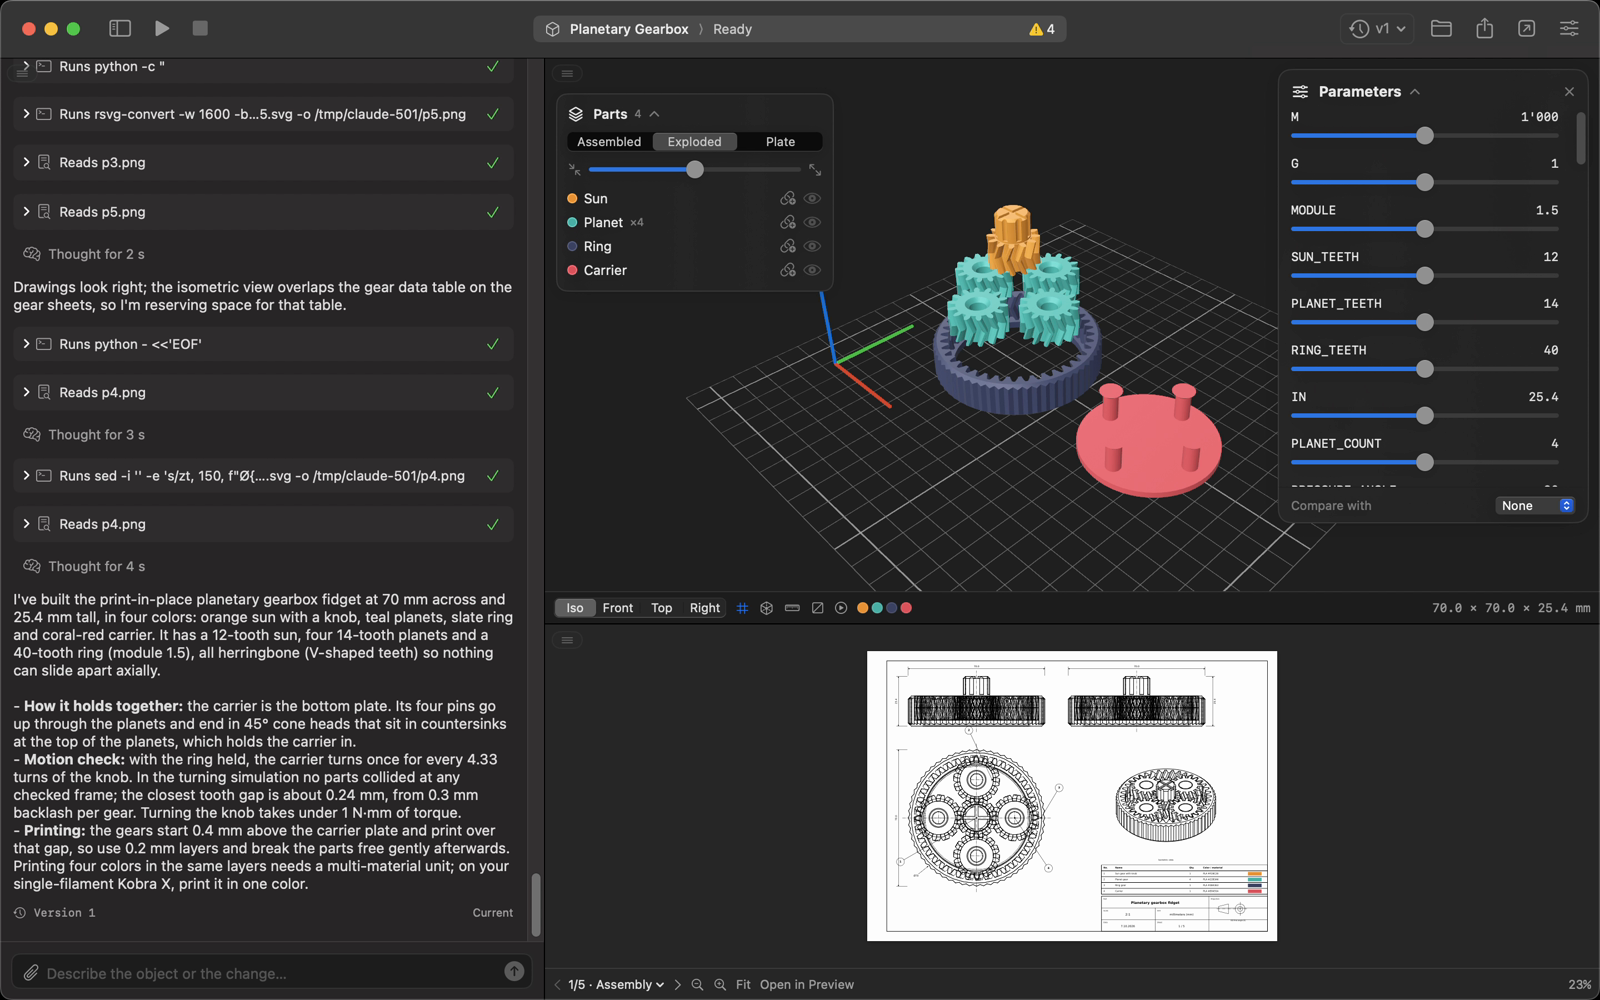This screenshot has height=1000, width=1600.
Task: Click the attachment paperclip icon
Action: (31, 972)
